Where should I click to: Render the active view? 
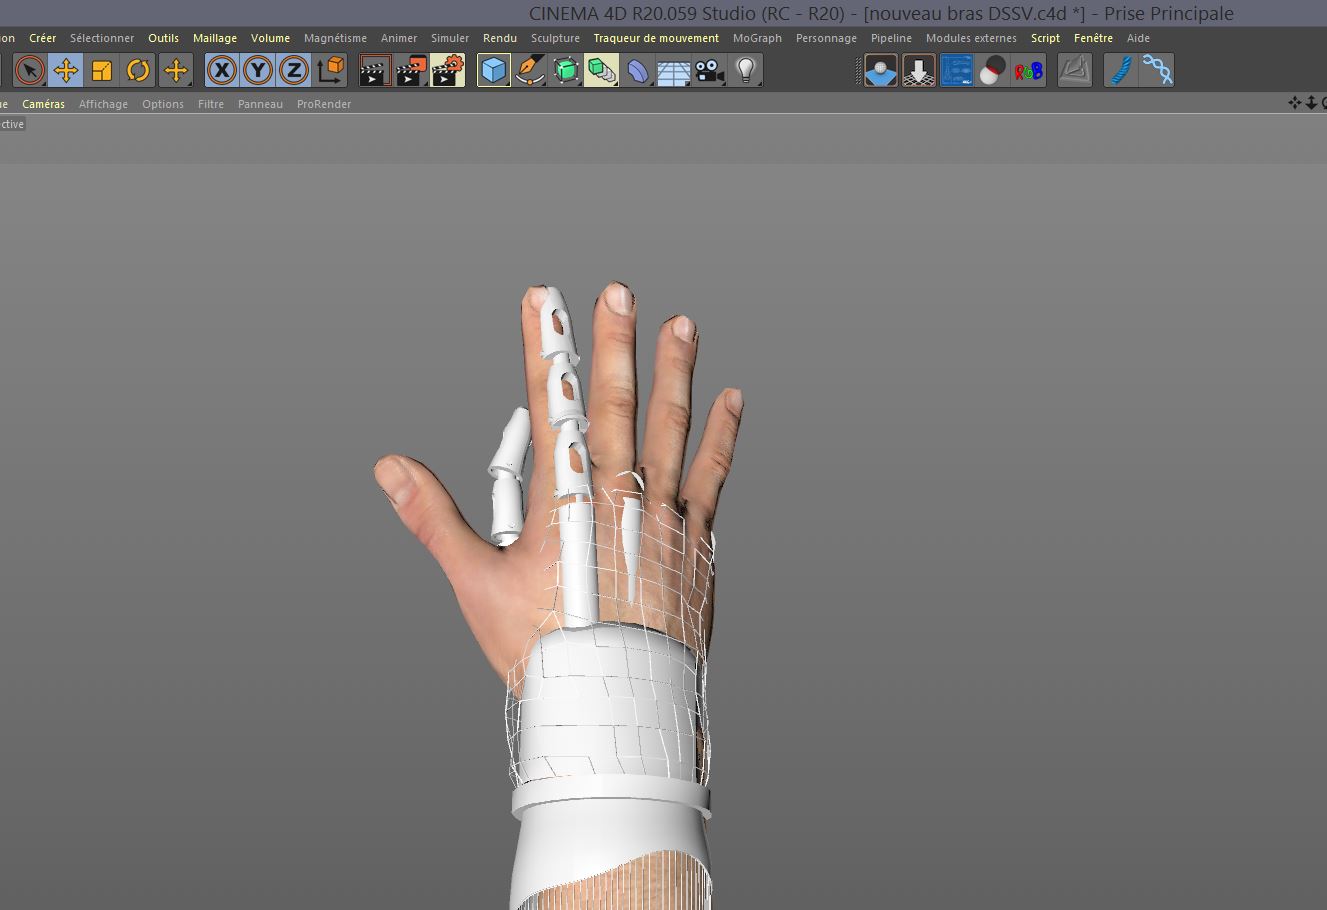(375, 70)
